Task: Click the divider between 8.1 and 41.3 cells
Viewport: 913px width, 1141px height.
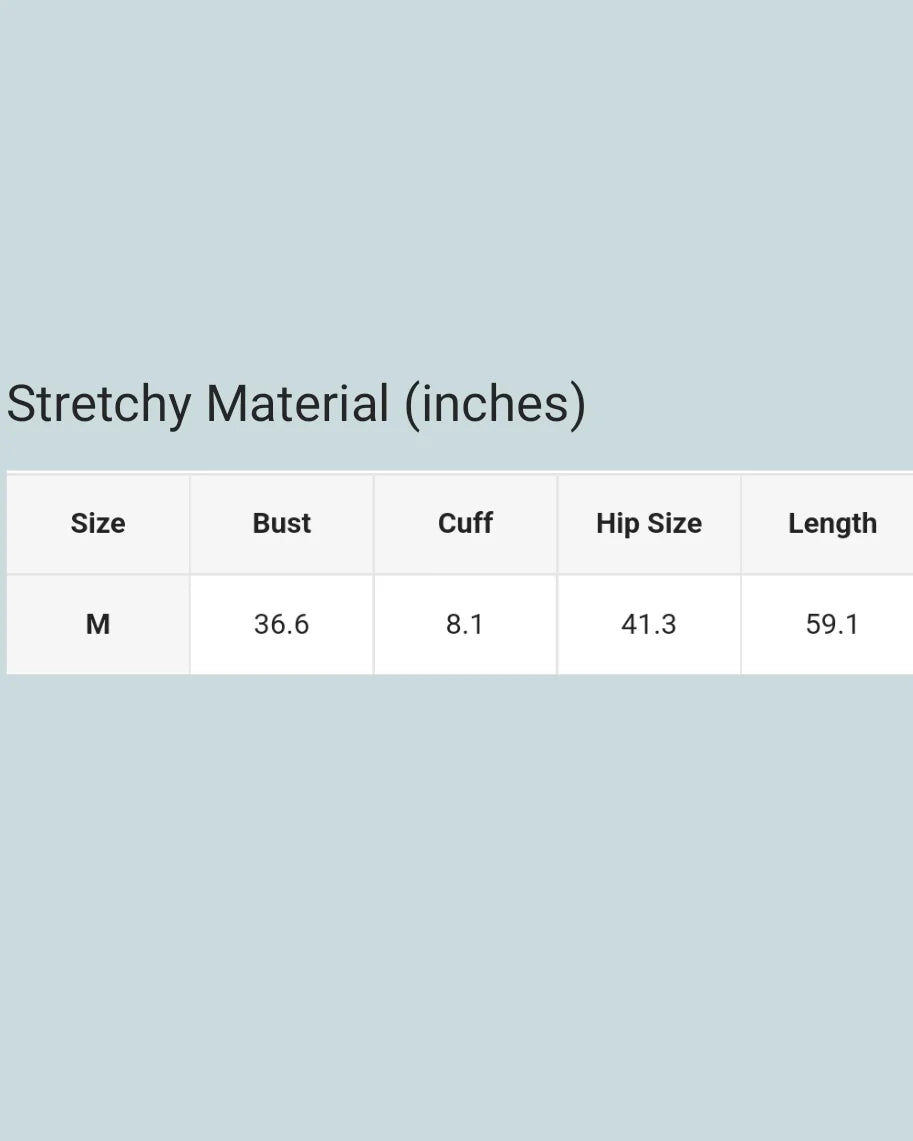Action: coord(557,624)
